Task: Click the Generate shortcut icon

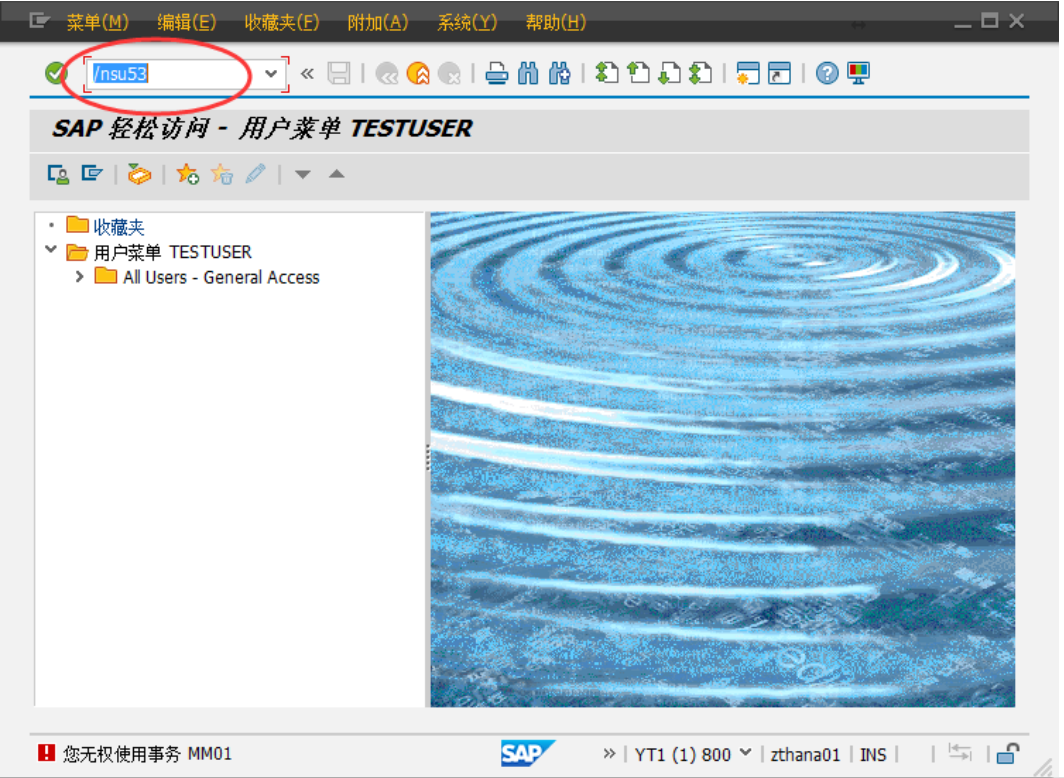Action: [x=780, y=73]
